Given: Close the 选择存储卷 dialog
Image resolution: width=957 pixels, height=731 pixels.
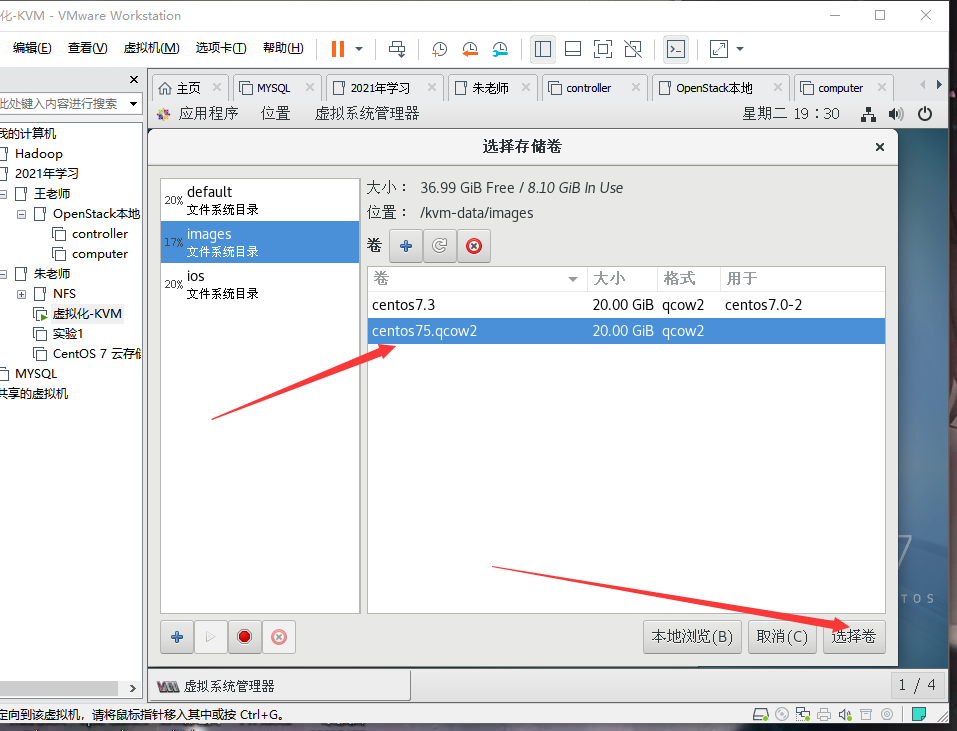Looking at the screenshot, I should click(x=879, y=147).
